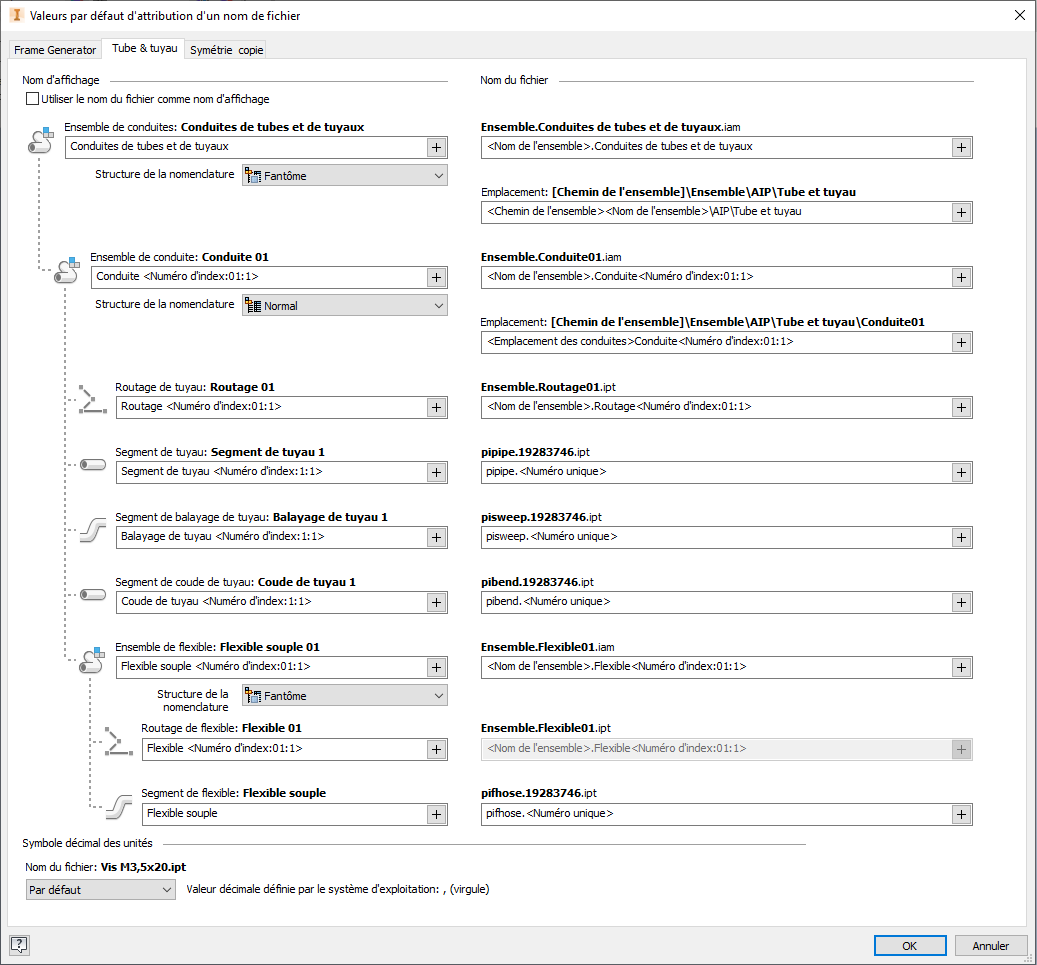Click plus button beside pifhose file name field
The image size is (1037, 965).
960,814
